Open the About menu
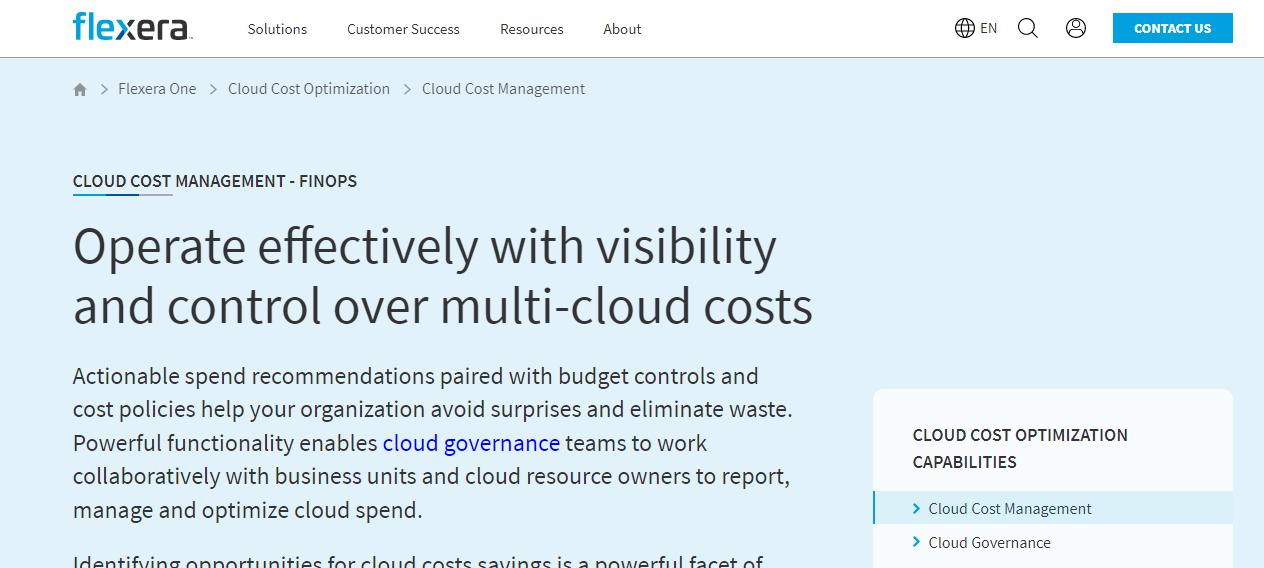 pos(622,29)
